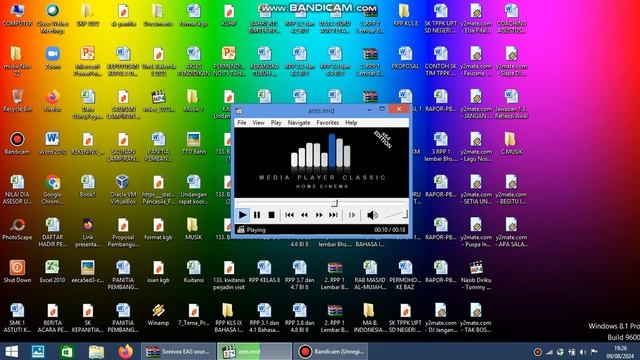Select the Excel 2010 desktop shortcut
Image resolution: width=640 pixels, height=360 pixels.
52,271
